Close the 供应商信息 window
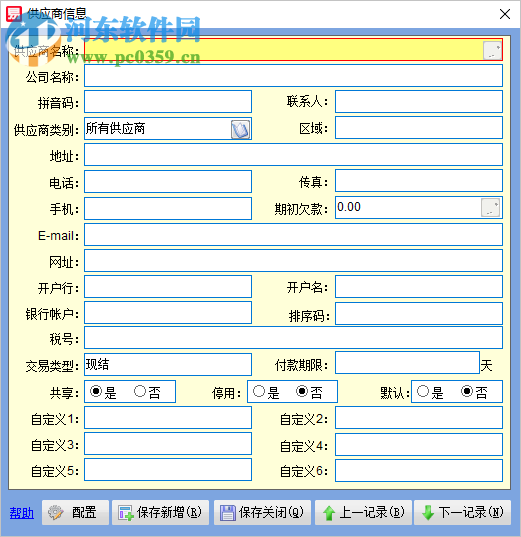Image resolution: width=521 pixels, height=537 pixels. pos(505,14)
